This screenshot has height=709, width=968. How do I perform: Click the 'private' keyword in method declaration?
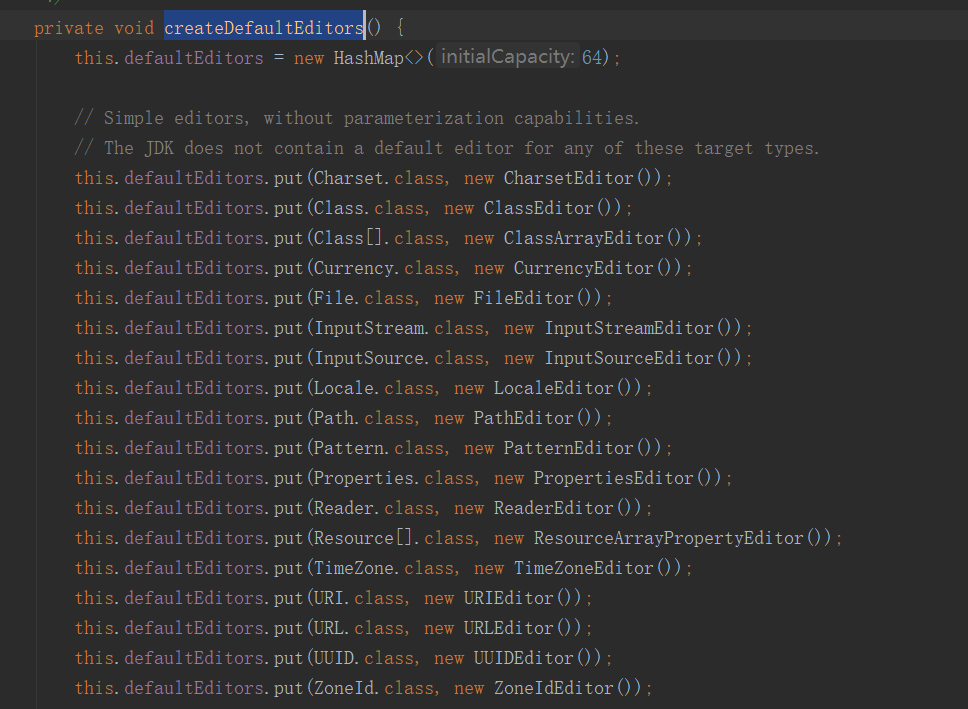[x=69, y=28]
